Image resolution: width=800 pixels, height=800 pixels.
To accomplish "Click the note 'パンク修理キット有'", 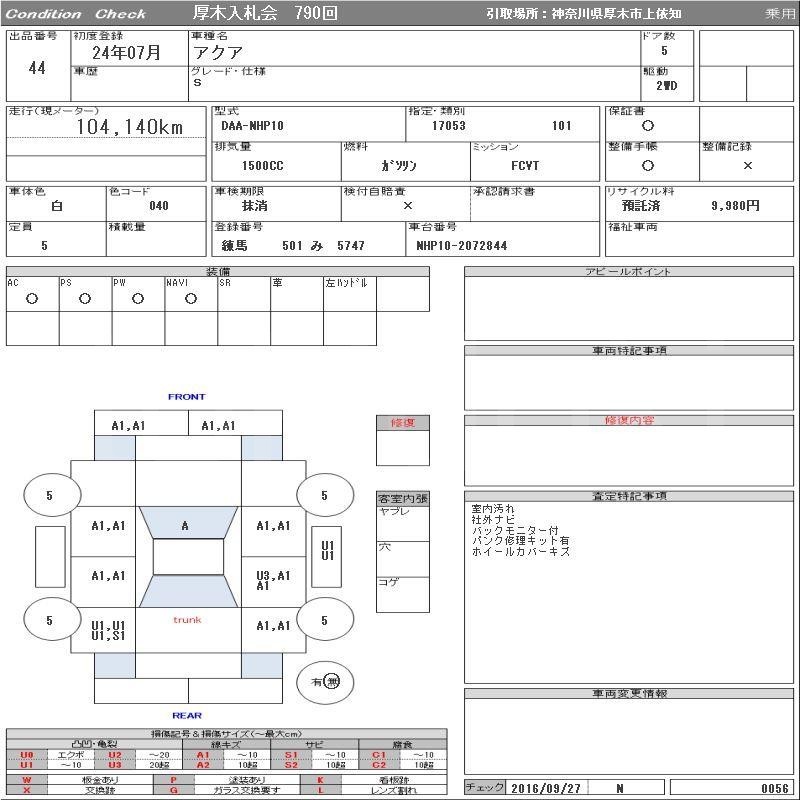I will pyautogui.click(x=520, y=540).
